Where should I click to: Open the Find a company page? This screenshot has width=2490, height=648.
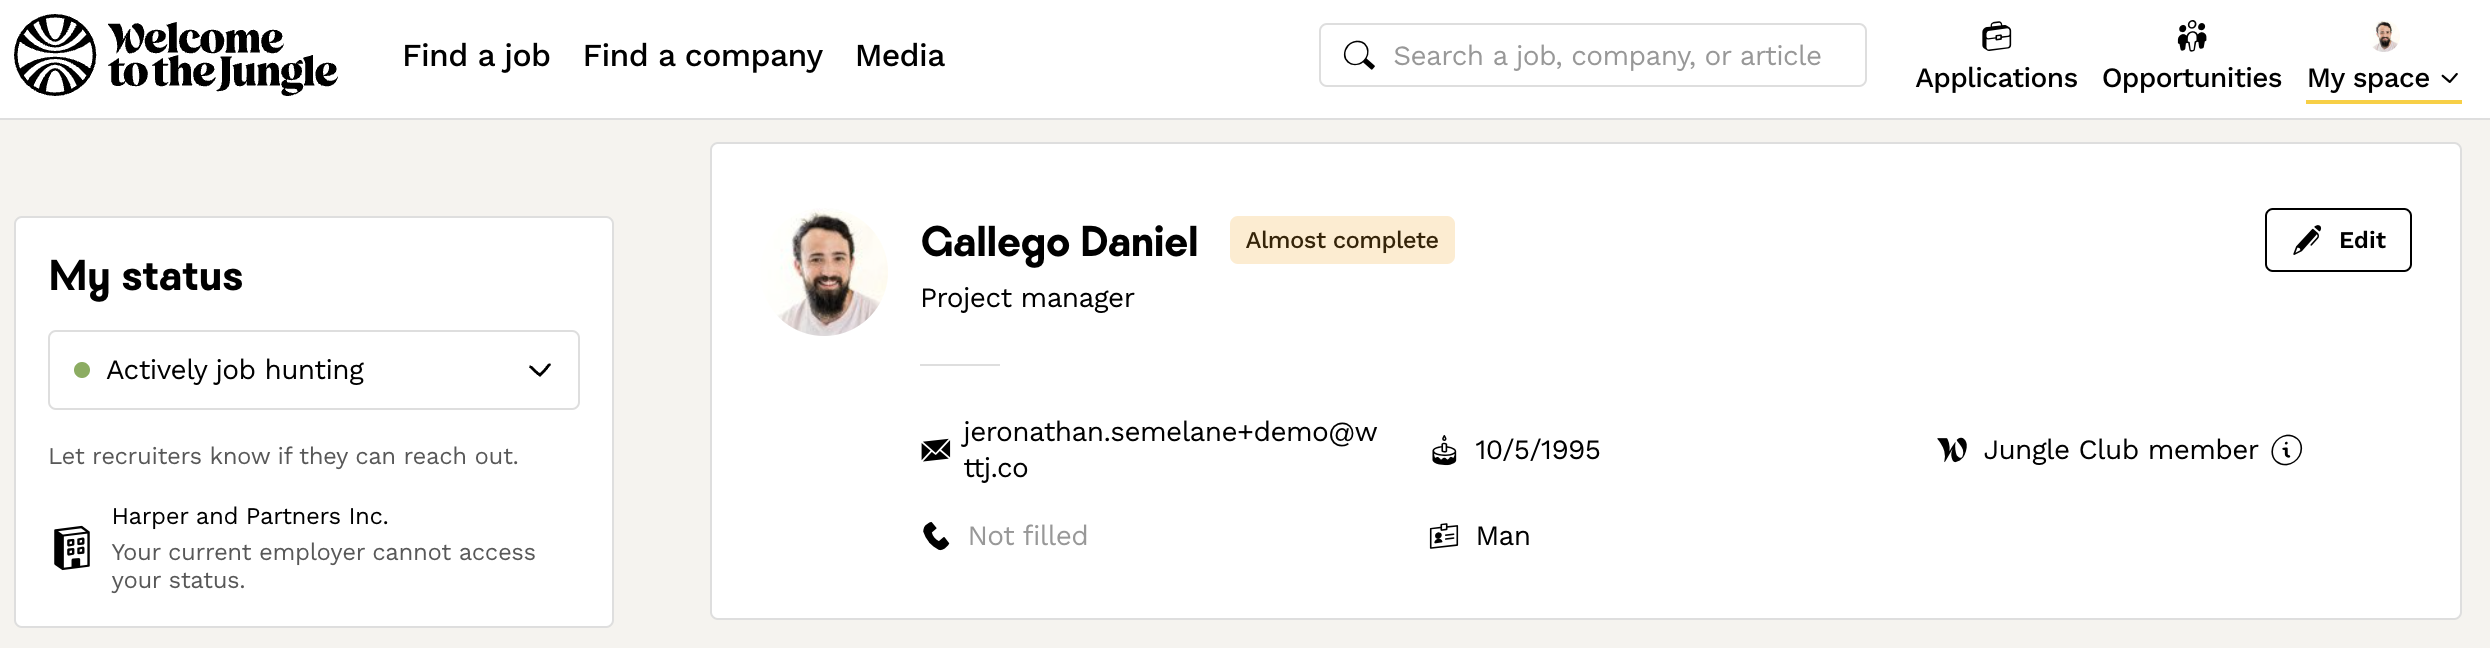702,56
